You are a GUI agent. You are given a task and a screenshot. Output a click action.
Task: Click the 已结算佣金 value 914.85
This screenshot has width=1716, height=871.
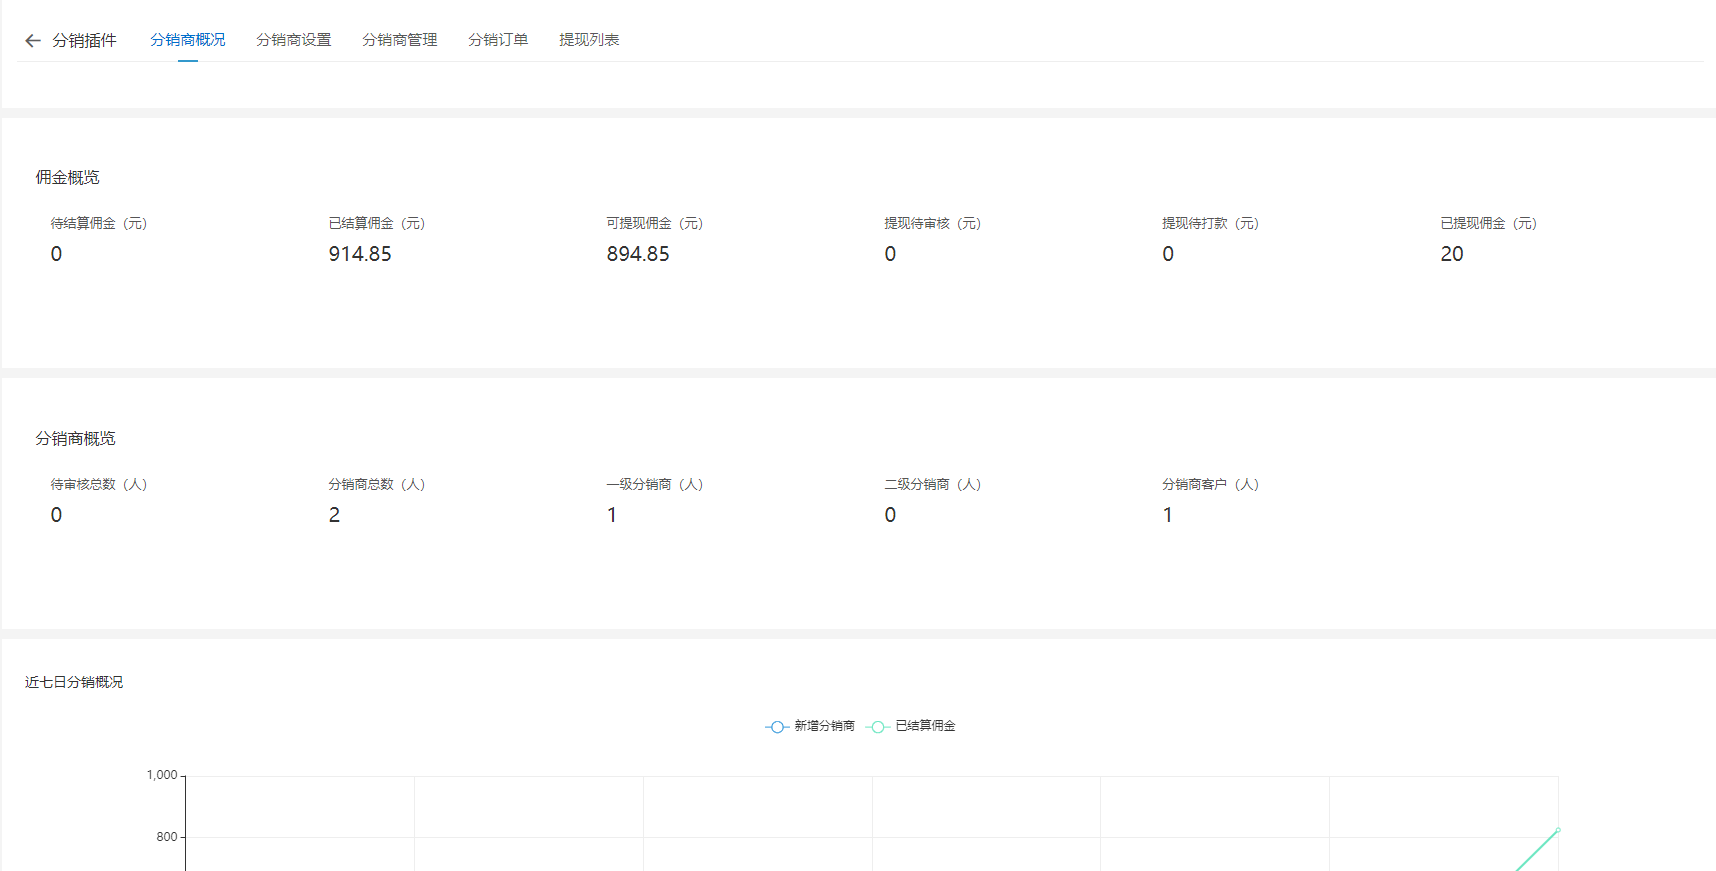[360, 254]
